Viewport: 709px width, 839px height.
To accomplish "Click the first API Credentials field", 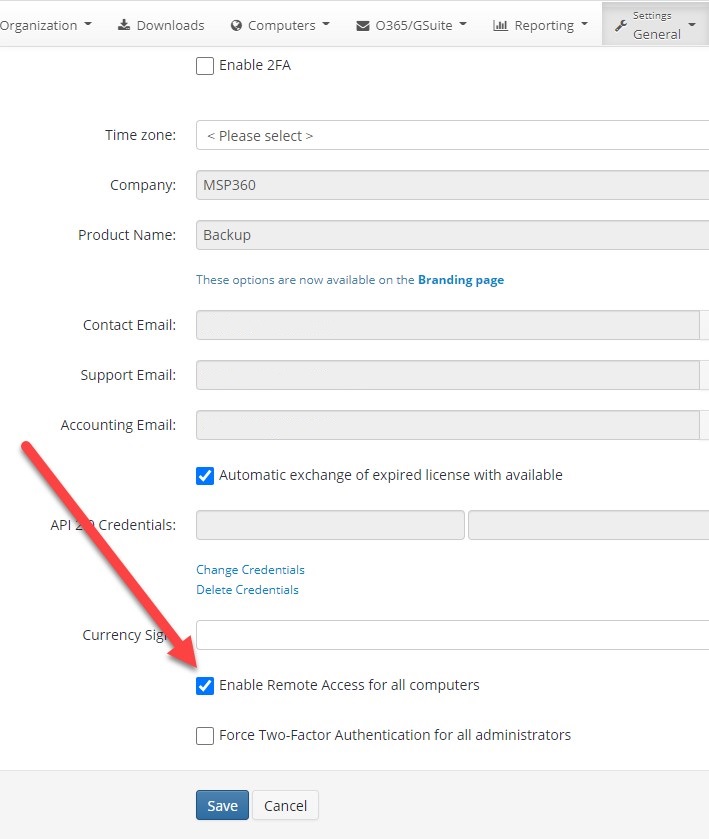I will pyautogui.click(x=330, y=525).
